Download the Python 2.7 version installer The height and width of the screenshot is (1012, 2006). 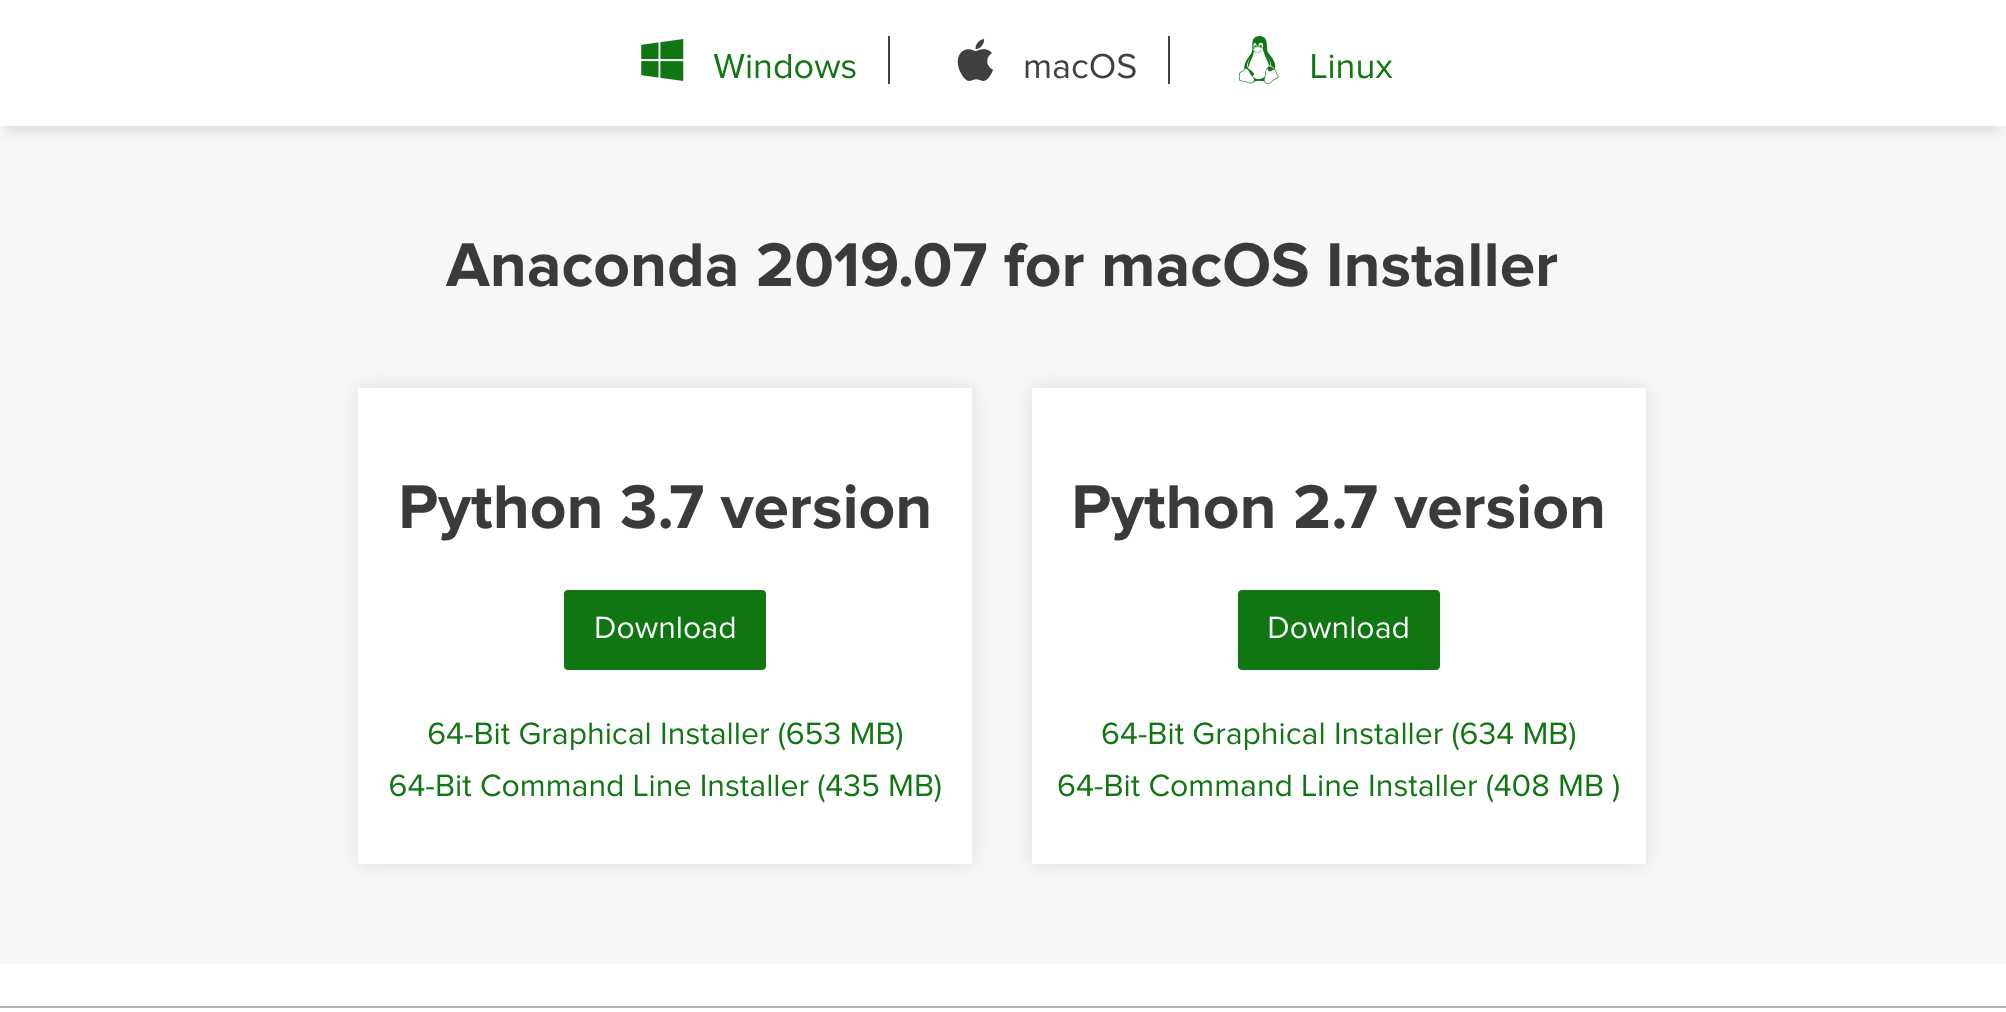[1338, 629]
